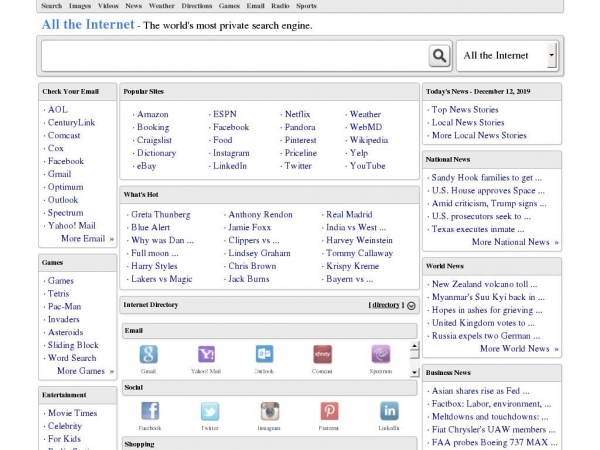
Task: Open the Movie Times entertainment link
Action: 73,413
